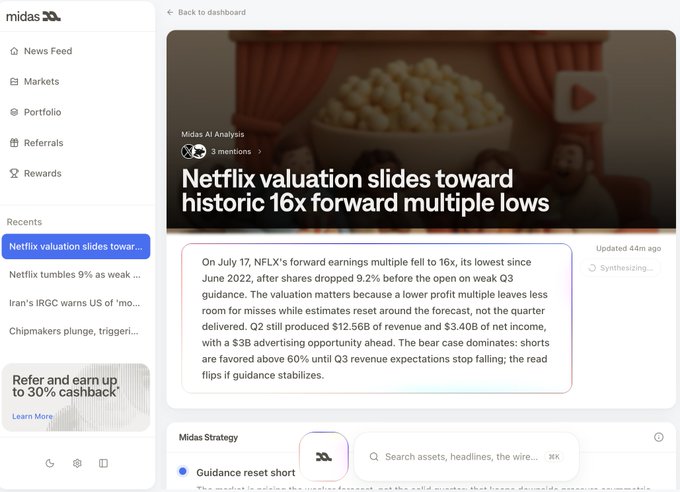Click the Midas Strategy info icon
Screen dimensions: 680x492
(x=658, y=437)
